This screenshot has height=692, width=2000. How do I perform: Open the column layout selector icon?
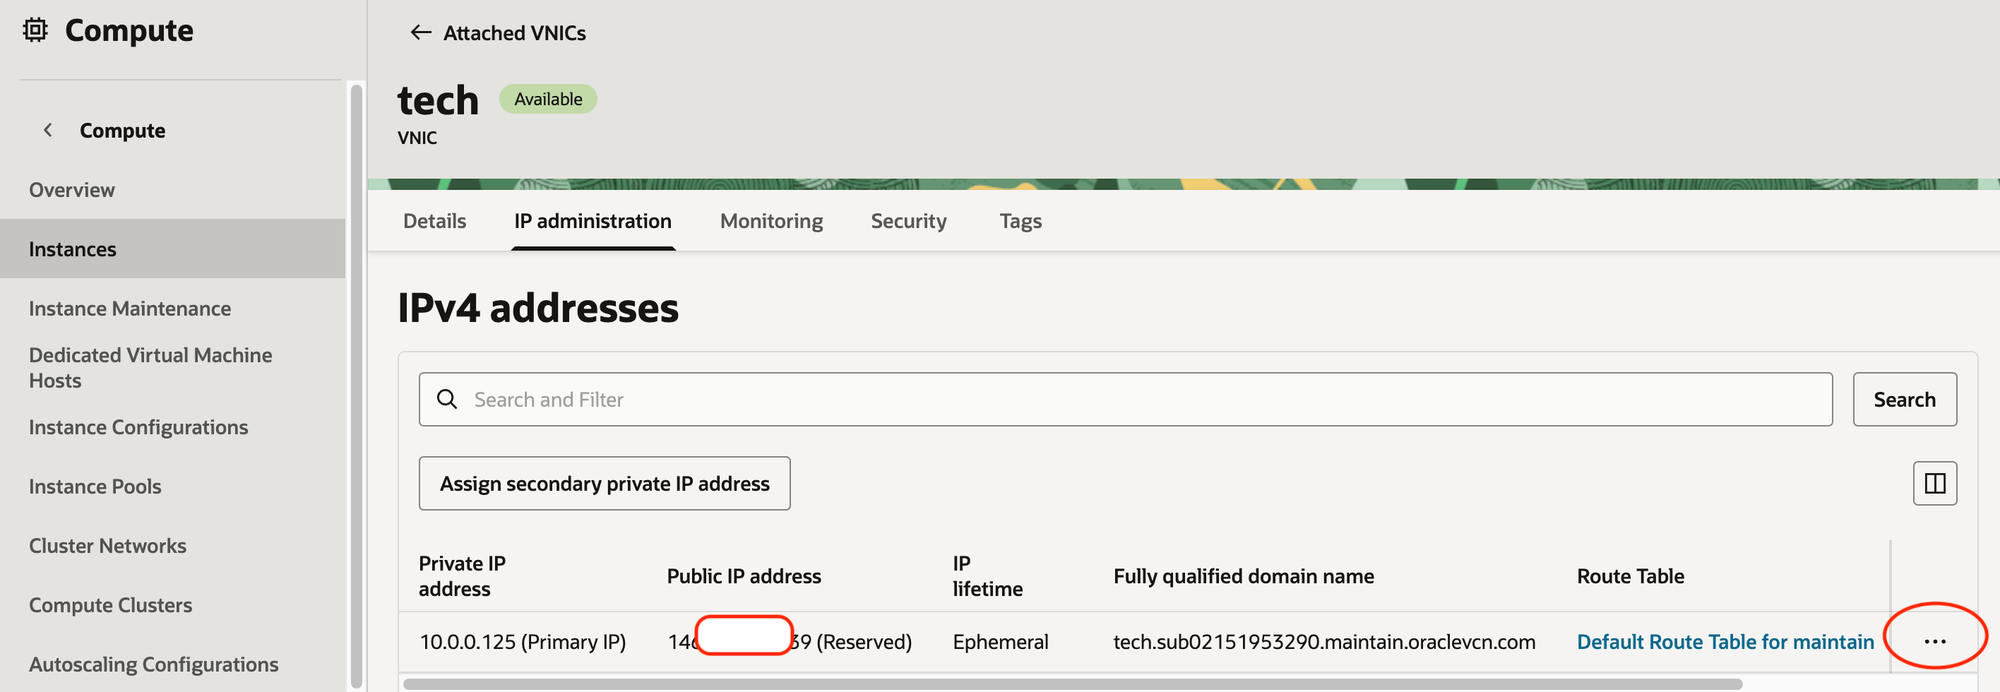(1934, 484)
